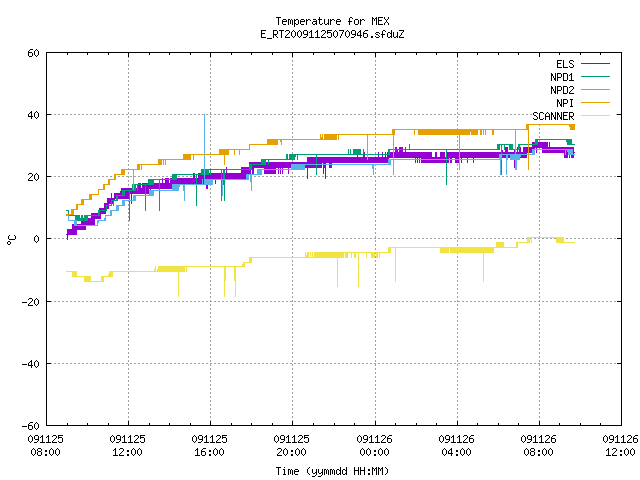This screenshot has height=480, width=640.
Task: Click the NPI legend label
Action: pos(565,103)
